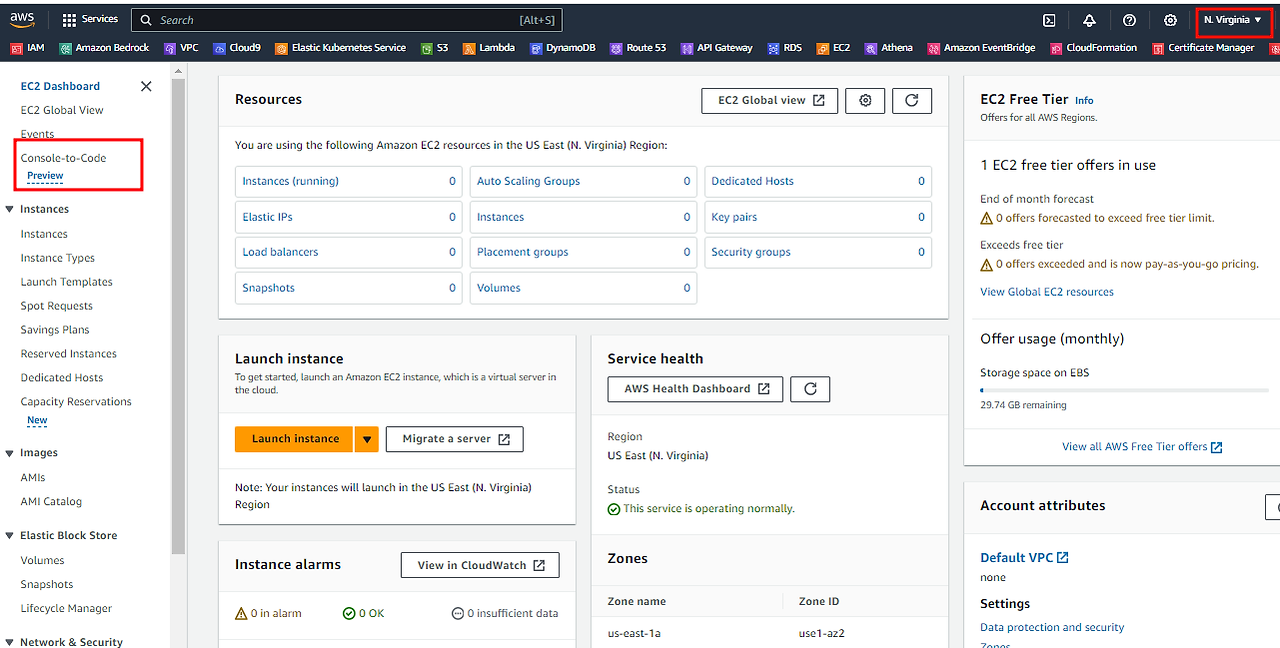1280x648 pixels.
Task: Open the API Gateway shortcut
Action: (717, 48)
